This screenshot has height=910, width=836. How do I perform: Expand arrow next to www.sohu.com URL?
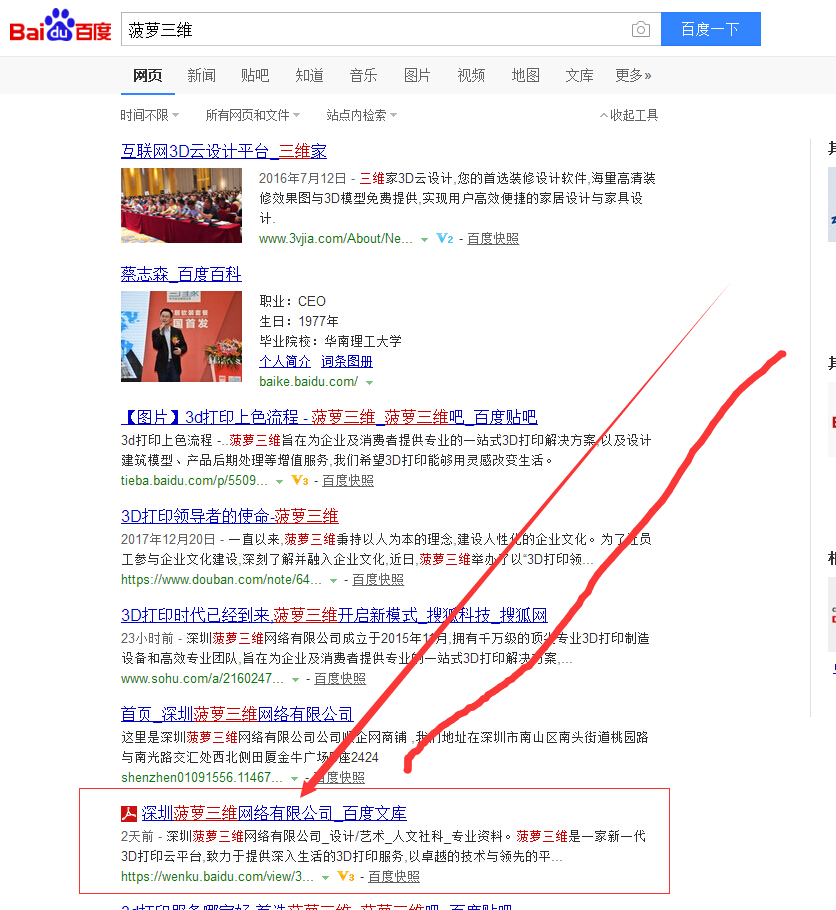(296, 680)
